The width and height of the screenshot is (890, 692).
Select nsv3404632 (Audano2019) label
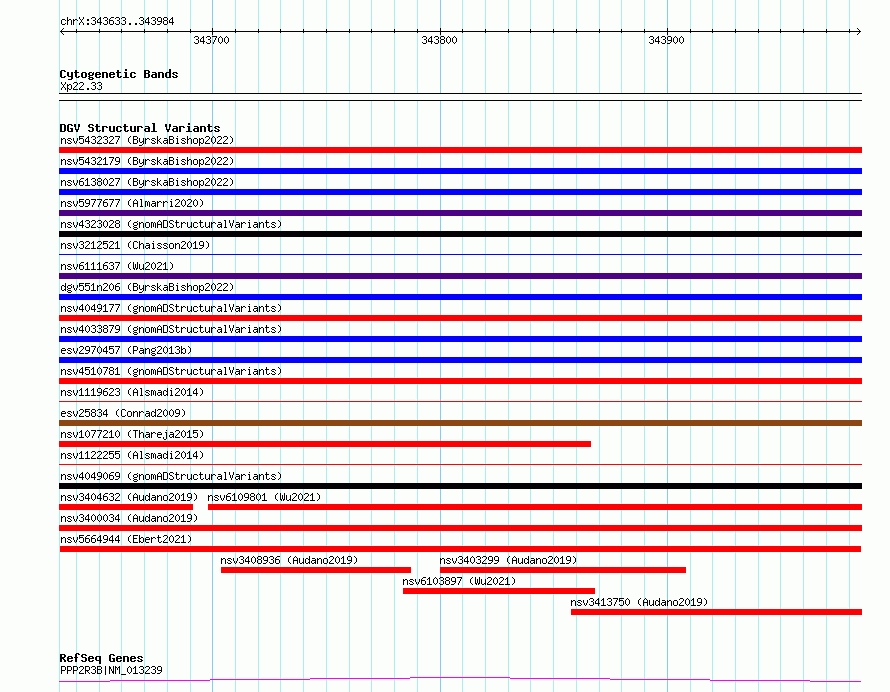129,497
